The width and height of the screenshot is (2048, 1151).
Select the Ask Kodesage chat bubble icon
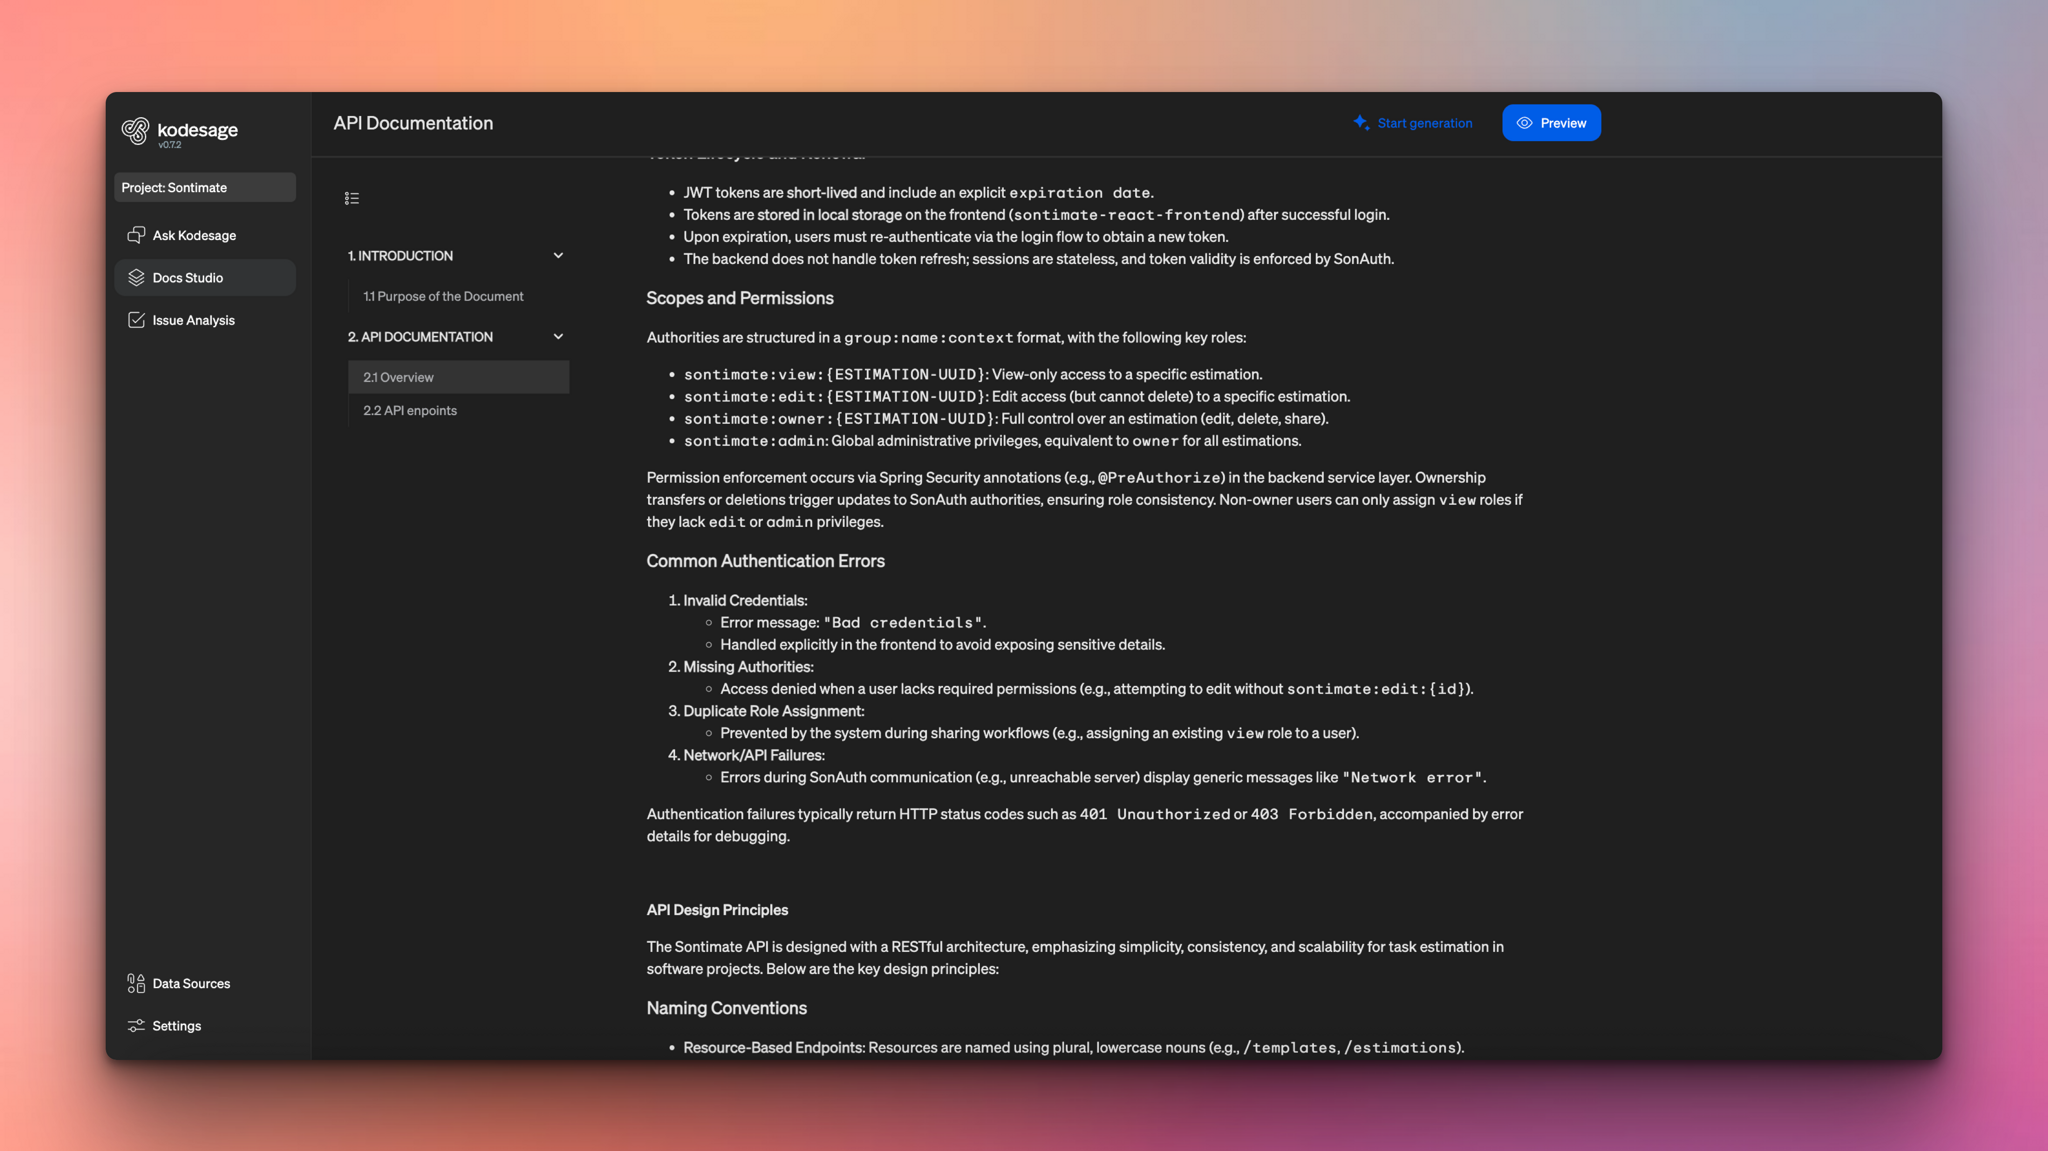[136, 234]
